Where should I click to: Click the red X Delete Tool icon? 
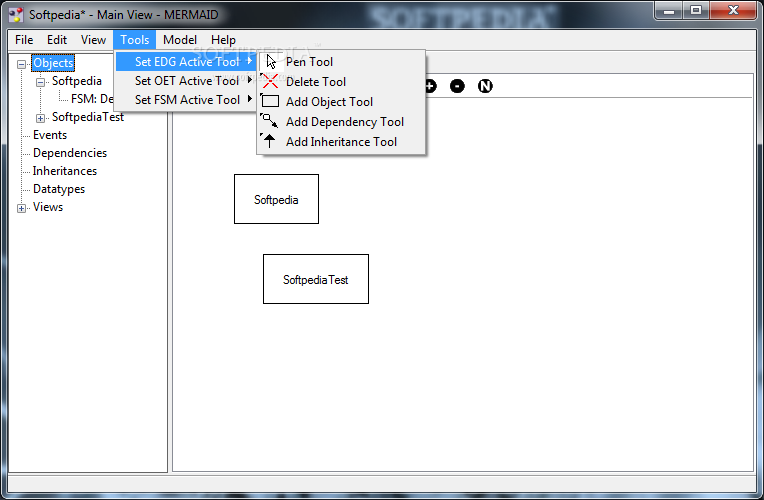(x=270, y=81)
